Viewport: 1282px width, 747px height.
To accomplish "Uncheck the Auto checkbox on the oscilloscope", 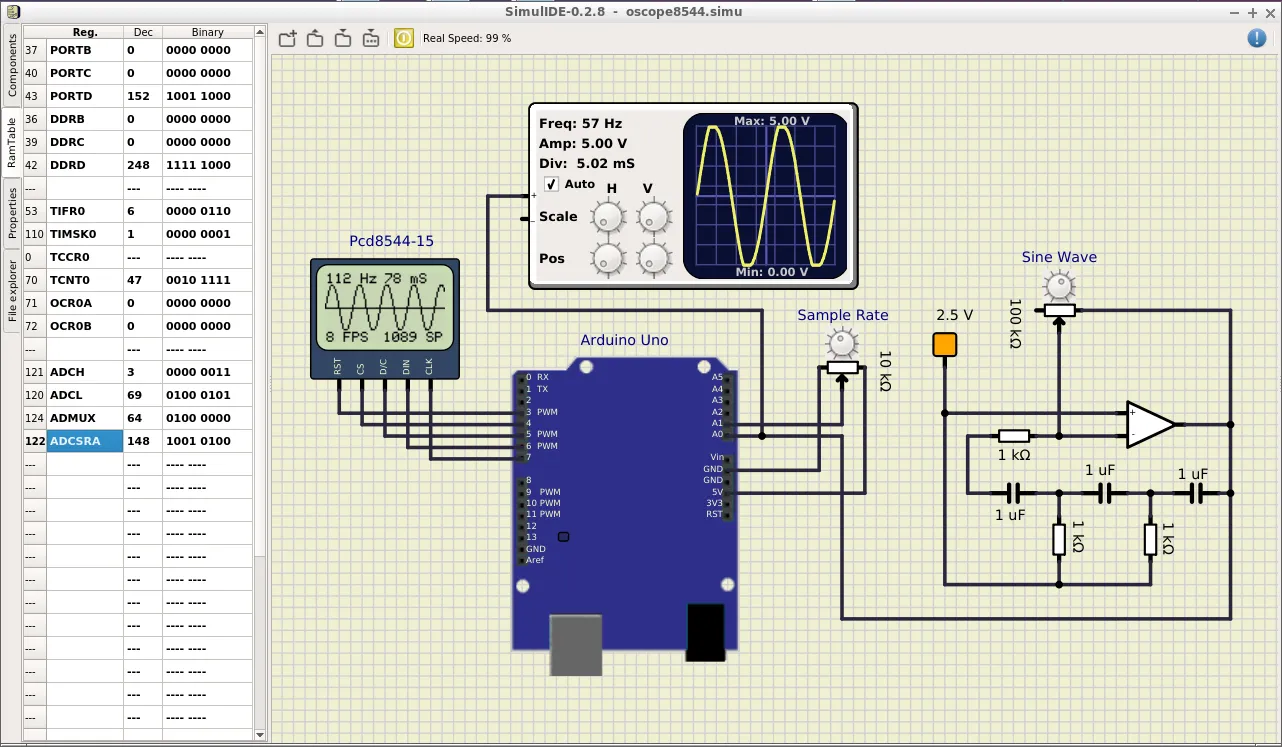I will 551,184.
